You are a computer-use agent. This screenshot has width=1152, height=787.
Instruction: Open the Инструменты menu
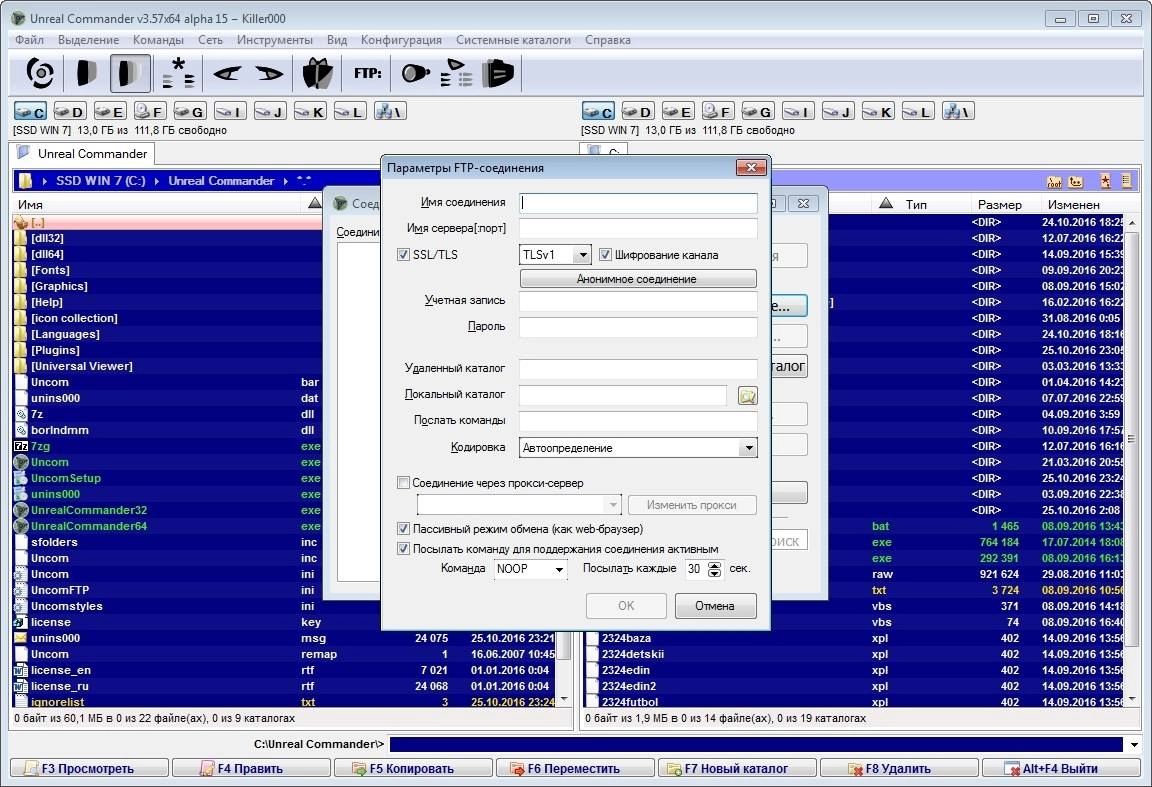click(275, 40)
